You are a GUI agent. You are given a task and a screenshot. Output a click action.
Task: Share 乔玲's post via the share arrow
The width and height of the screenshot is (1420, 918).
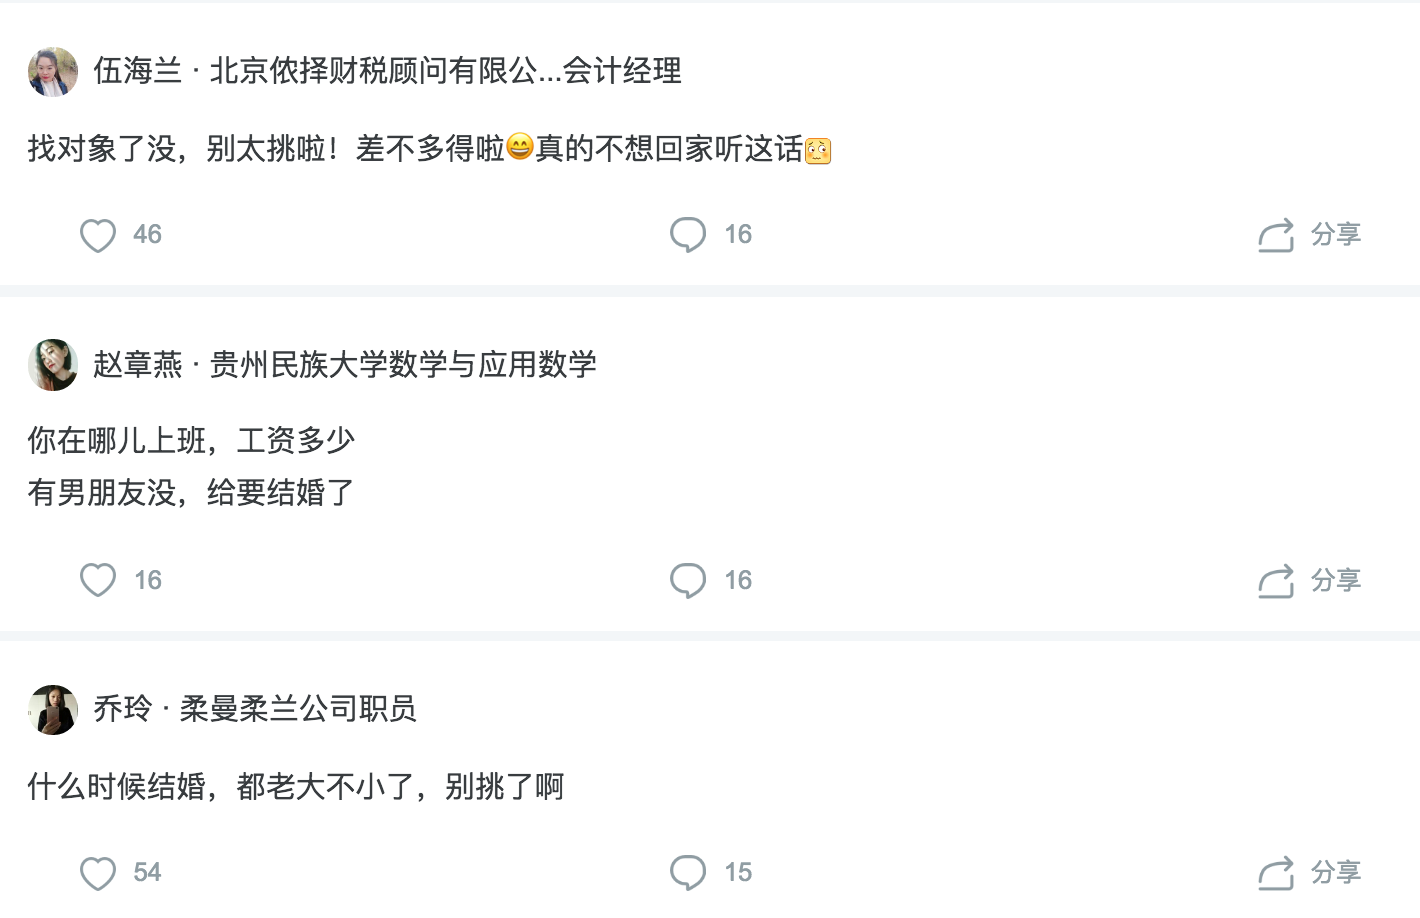pos(1276,873)
